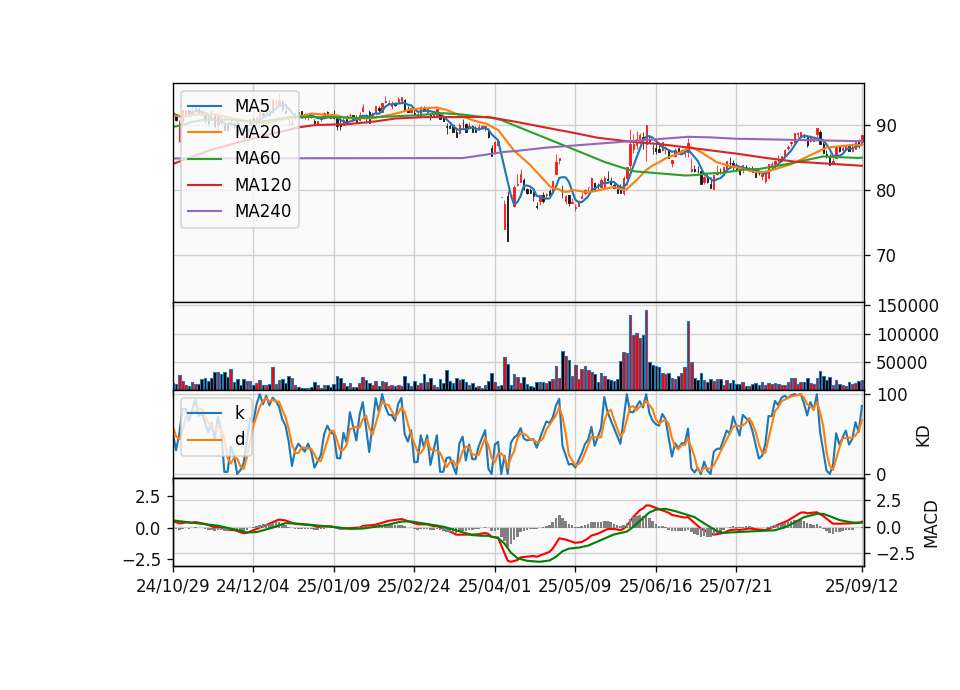Click the MA120 legend label
Screen dimensions: 960x690
(x=263, y=184)
